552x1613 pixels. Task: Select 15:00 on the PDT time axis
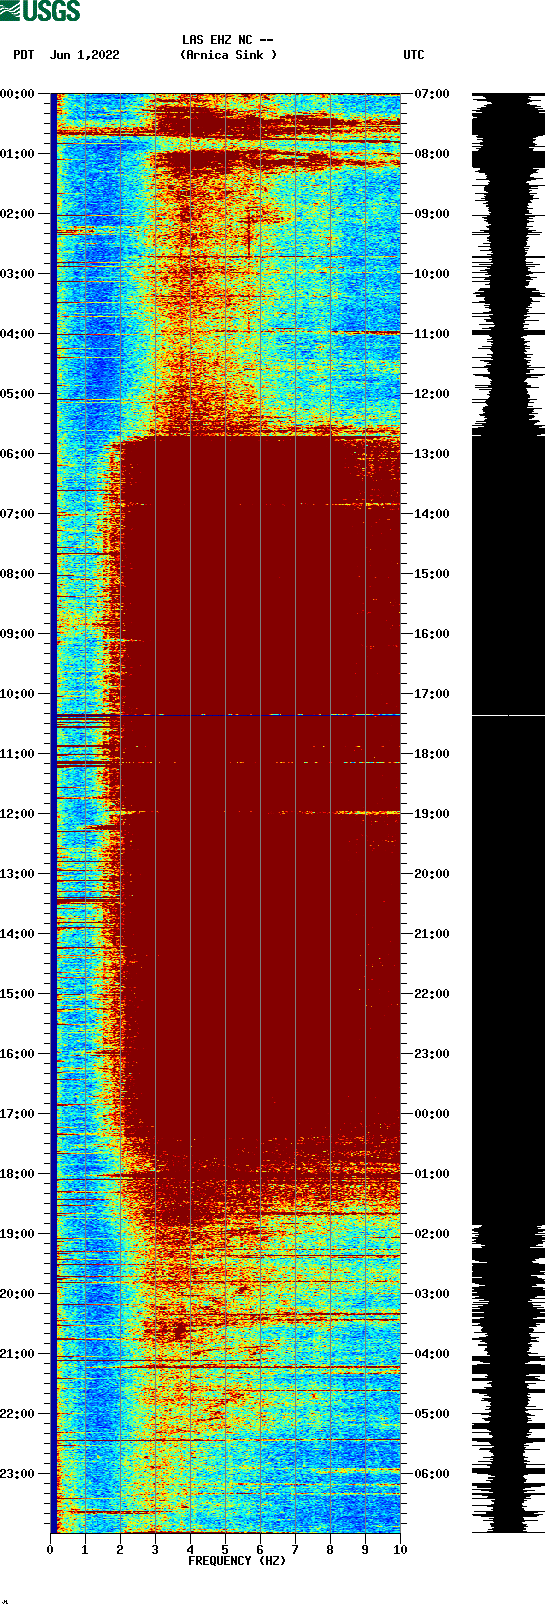[x=17, y=994]
